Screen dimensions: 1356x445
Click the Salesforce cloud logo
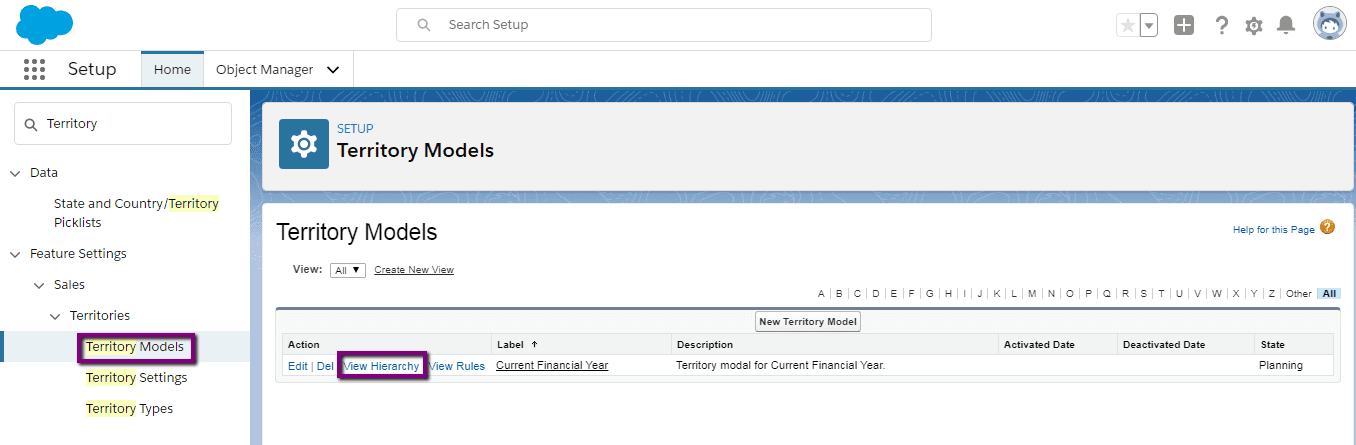[x=45, y=24]
